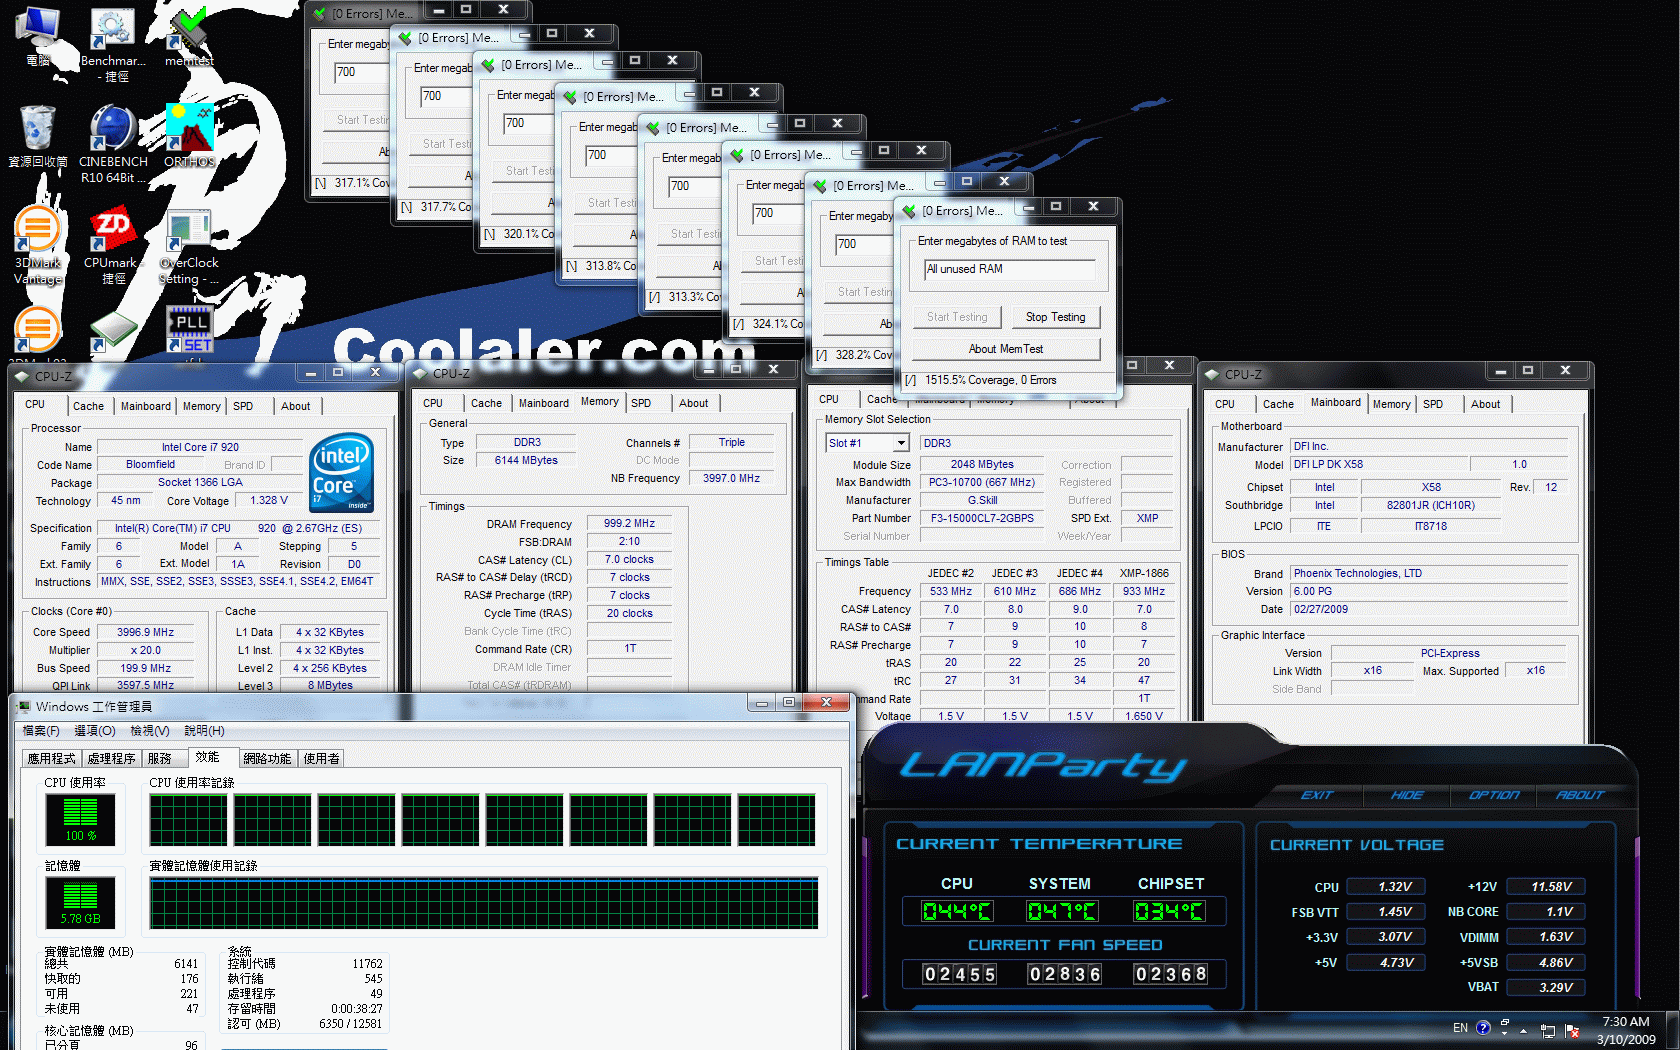Switch to 應用程式 tab in Task Manager

pyautogui.click(x=51, y=759)
